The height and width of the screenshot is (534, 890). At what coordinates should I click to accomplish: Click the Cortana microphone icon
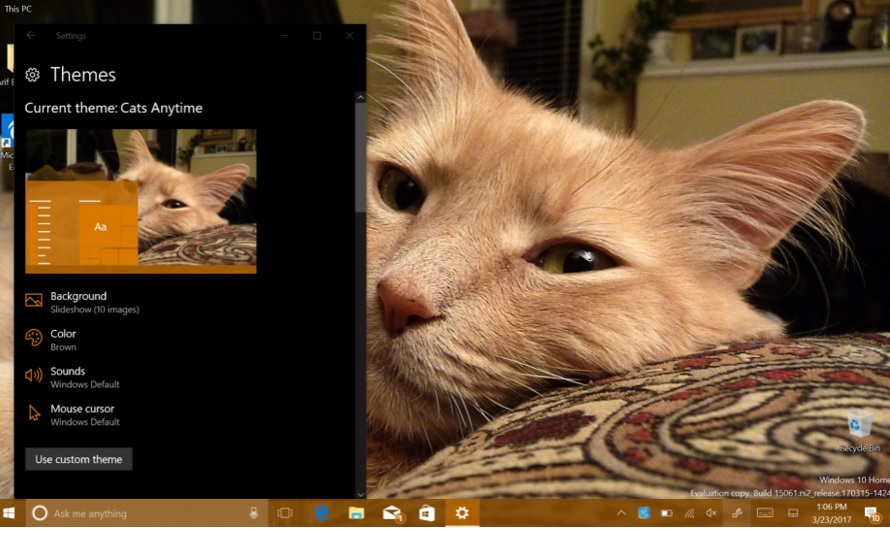[253, 513]
